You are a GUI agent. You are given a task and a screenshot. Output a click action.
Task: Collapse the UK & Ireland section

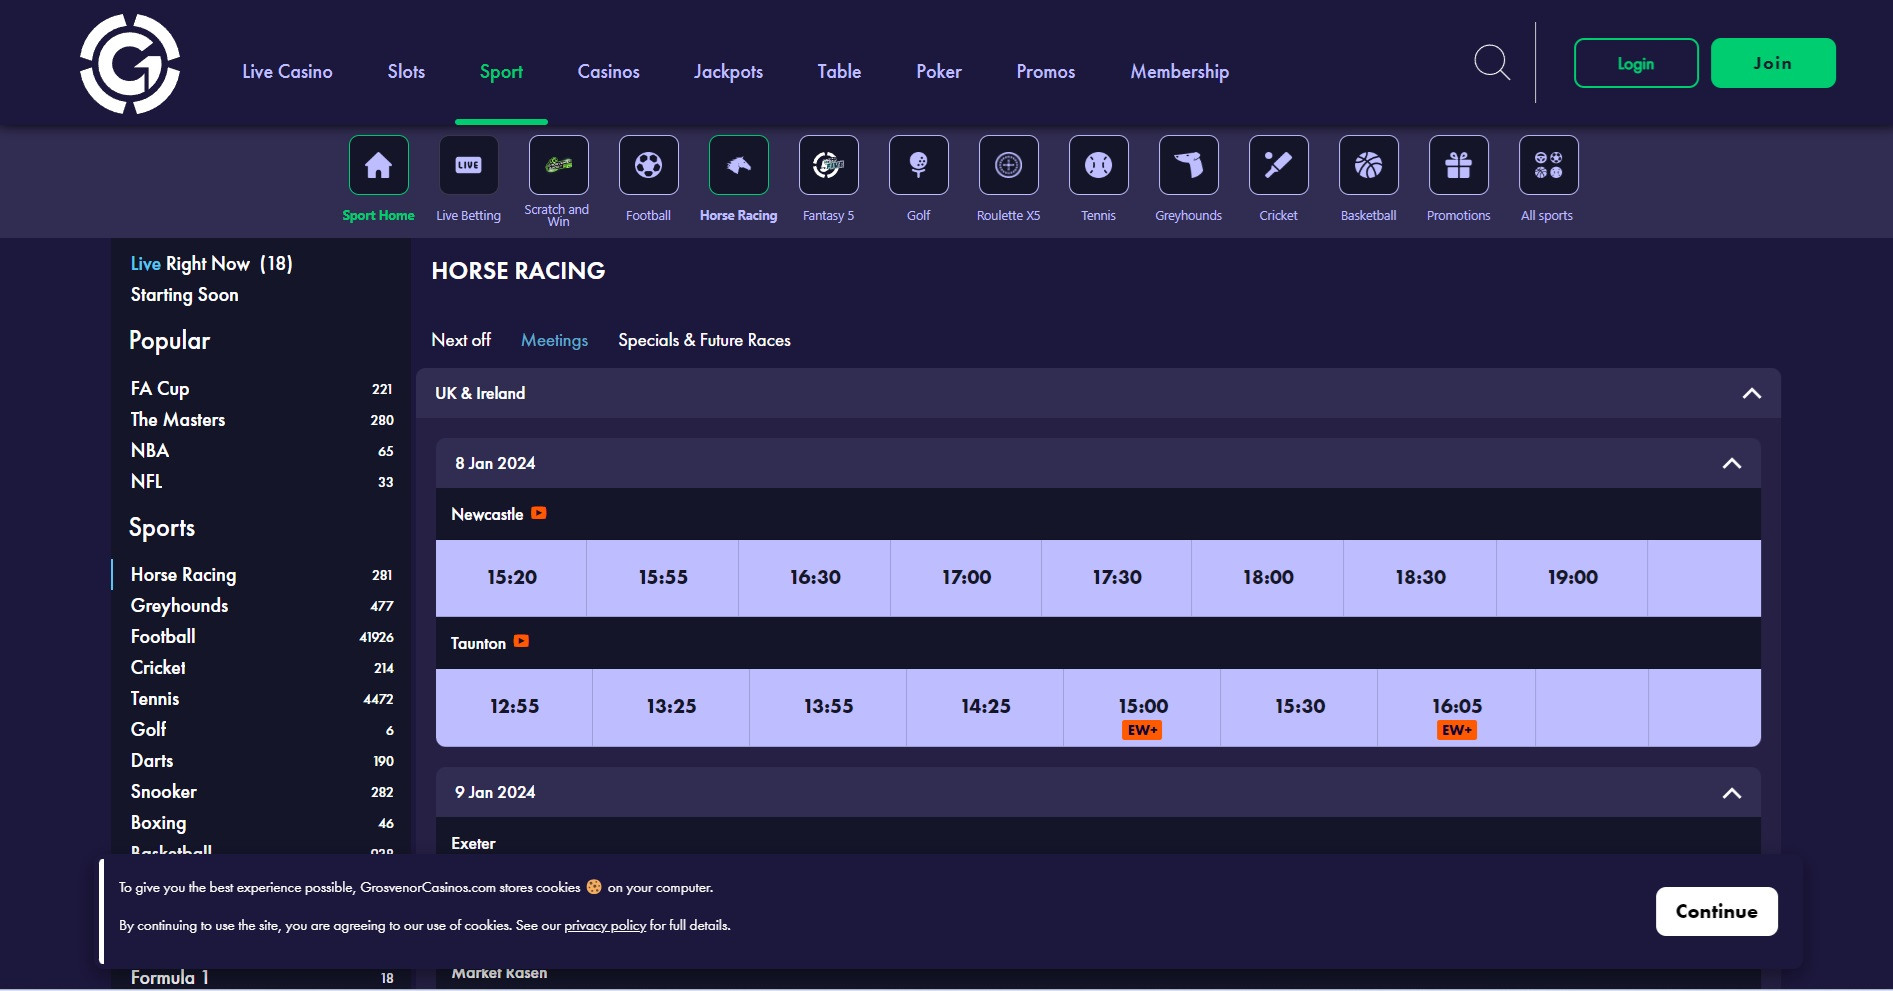tap(1751, 393)
